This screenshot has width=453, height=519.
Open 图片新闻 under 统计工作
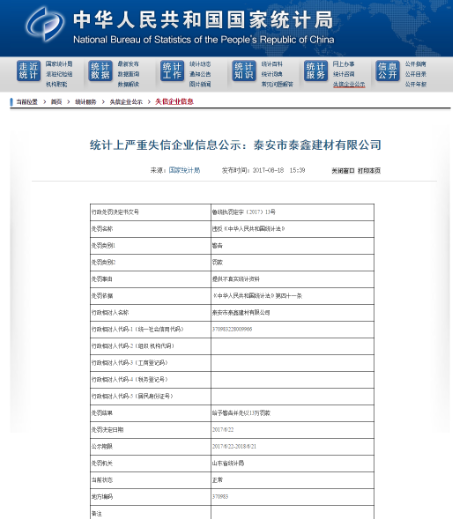point(200,84)
